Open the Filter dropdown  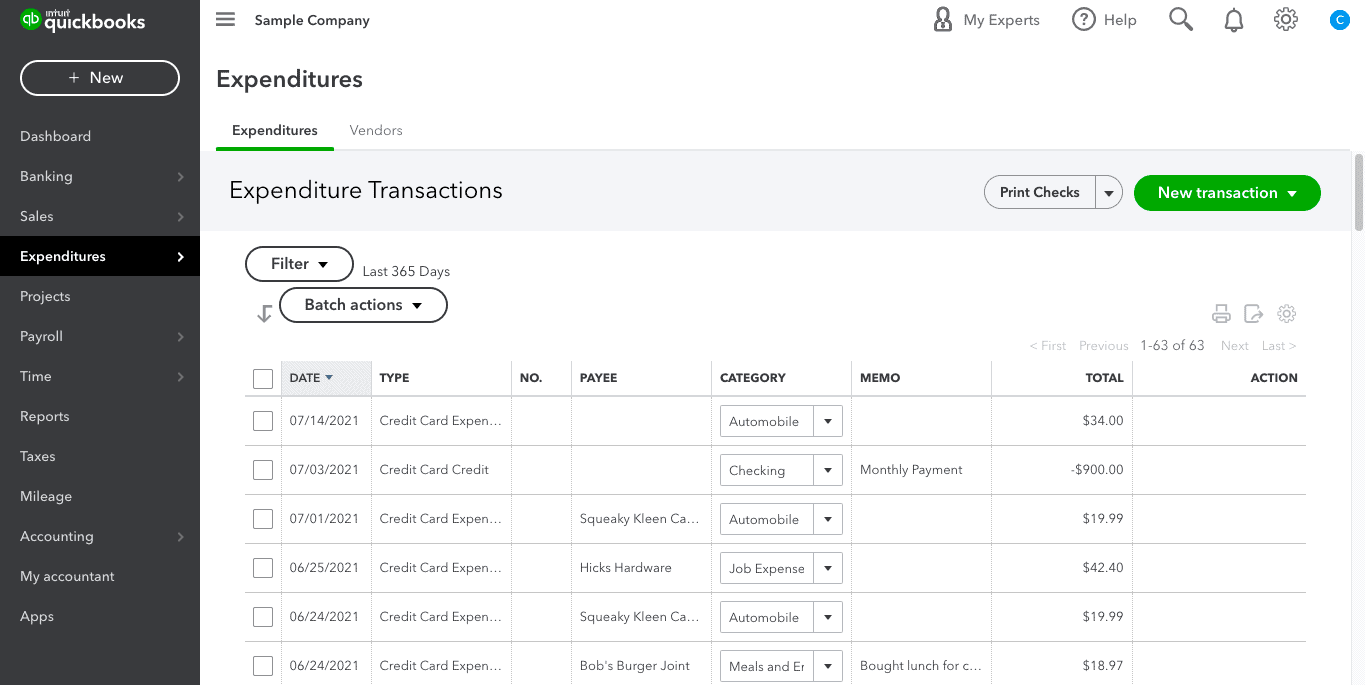coord(299,264)
